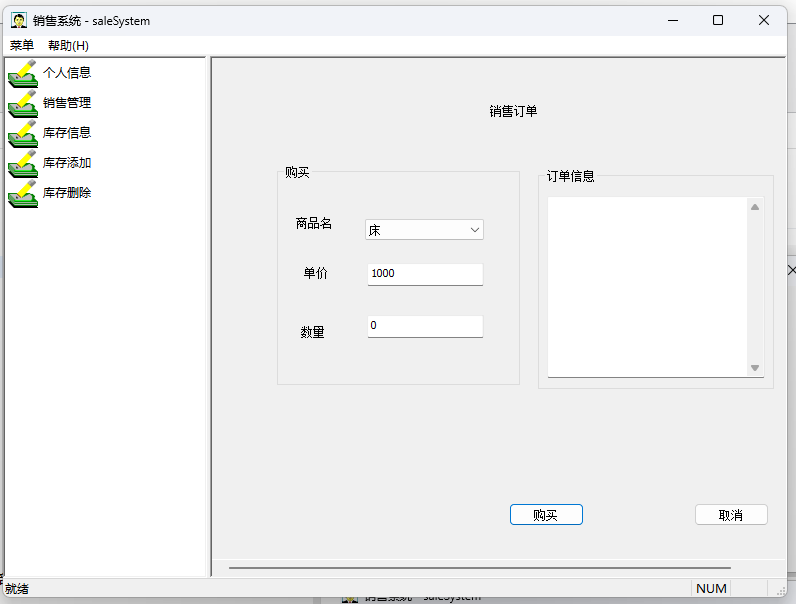Click the 订单信息 scrollbar down arrow
796x604 pixels.
coord(755,368)
